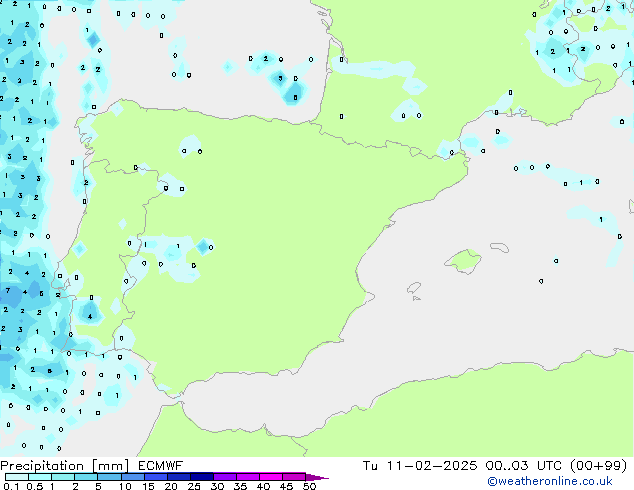This screenshot has height=490, width=634.
Task: Choose the 10–15 mm legend color swatch
Action: point(132,477)
